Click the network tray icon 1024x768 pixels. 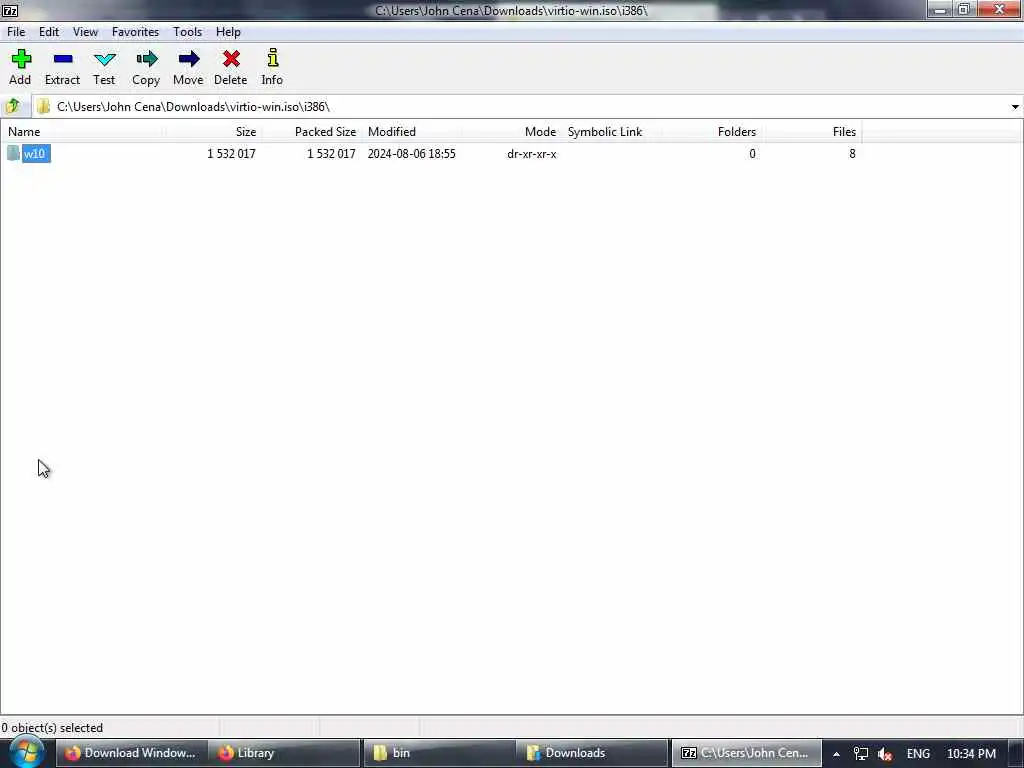(861, 754)
